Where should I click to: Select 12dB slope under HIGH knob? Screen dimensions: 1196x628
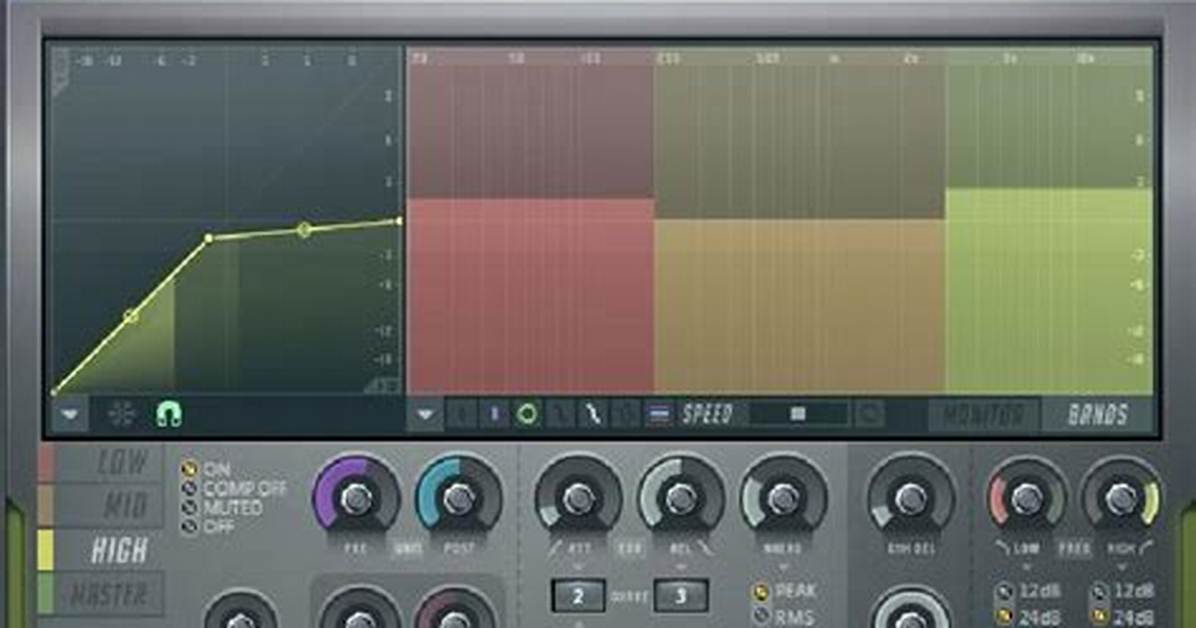[x=1122, y=591]
